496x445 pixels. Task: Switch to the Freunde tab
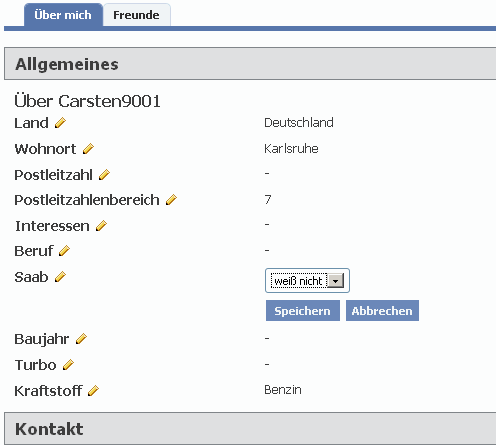click(x=137, y=15)
